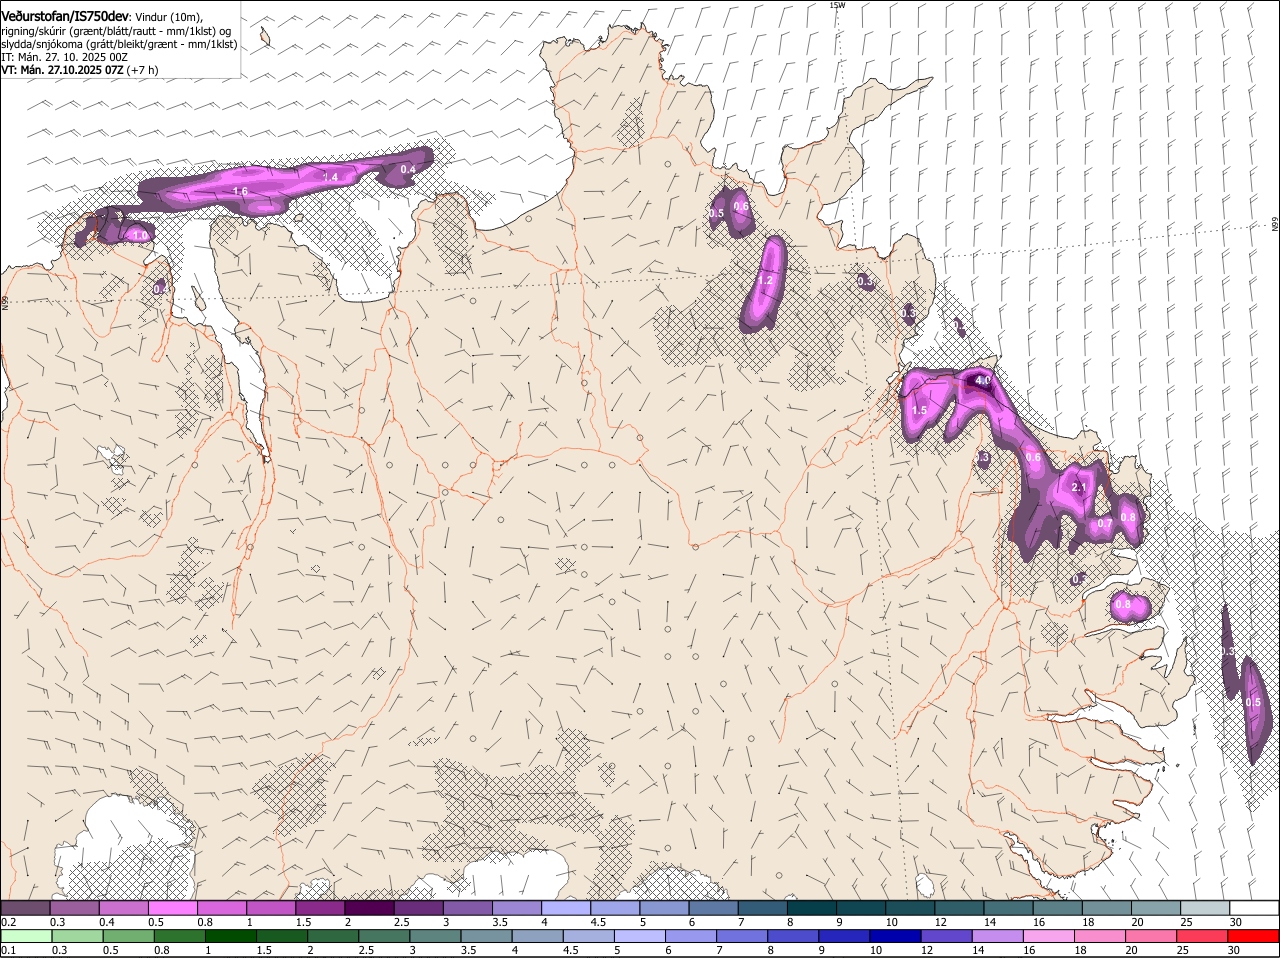The width and height of the screenshot is (1280, 958).
Task: Click the 15W longitude label
Action: pyautogui.click(x=837, y=5)
